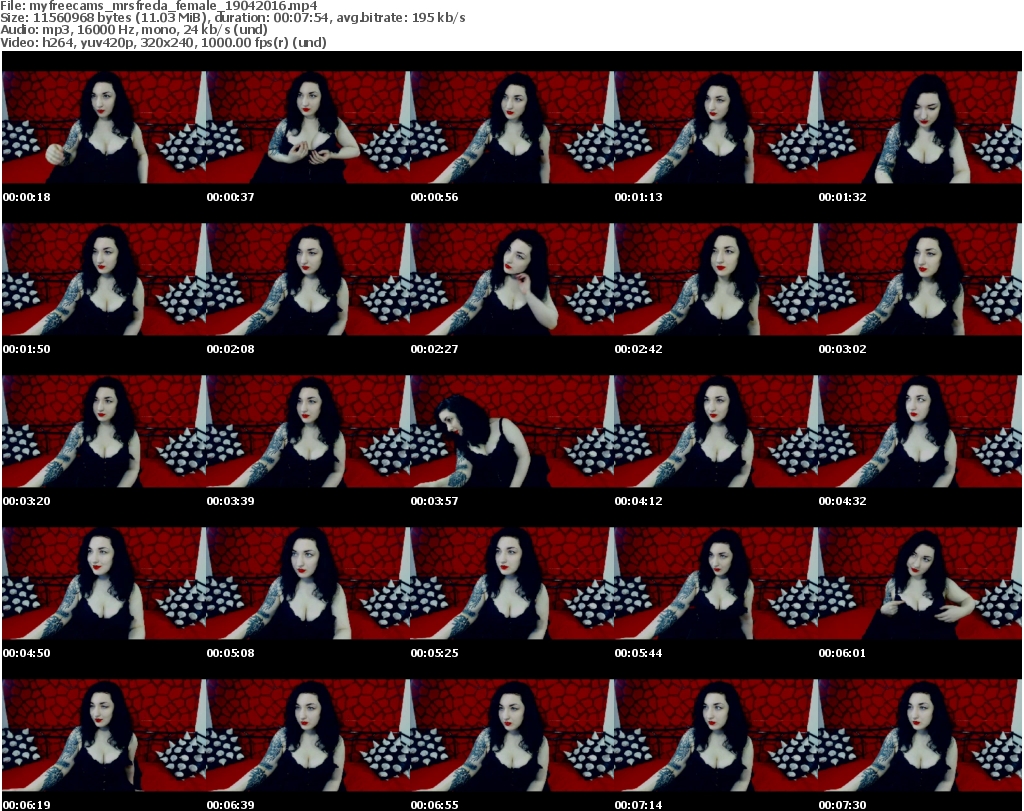Open the frame captured at 00:03:20
Screen dimensions: 1024x811
pyautogui.click(x=104, y=431)
